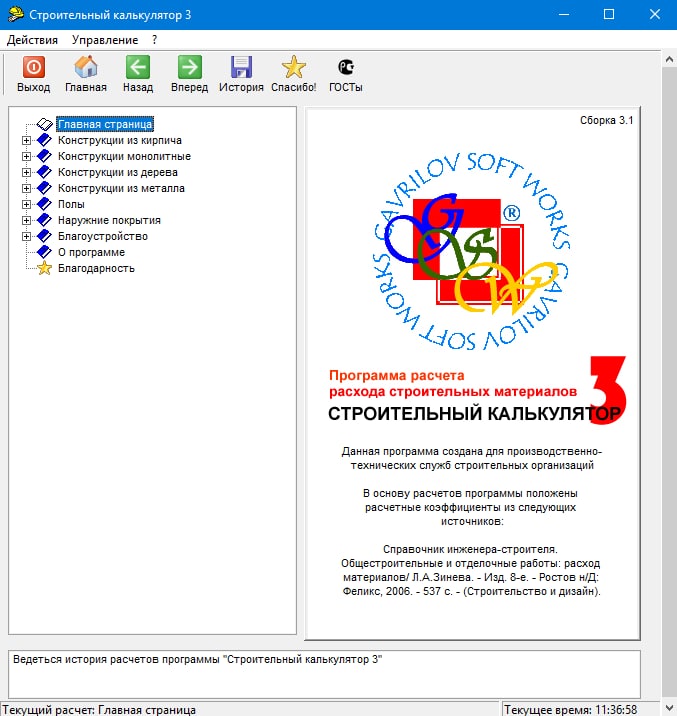Click star icon next to Благодарность
The width and height of the screenshot is (677, 716).
(x=44, y=268)
